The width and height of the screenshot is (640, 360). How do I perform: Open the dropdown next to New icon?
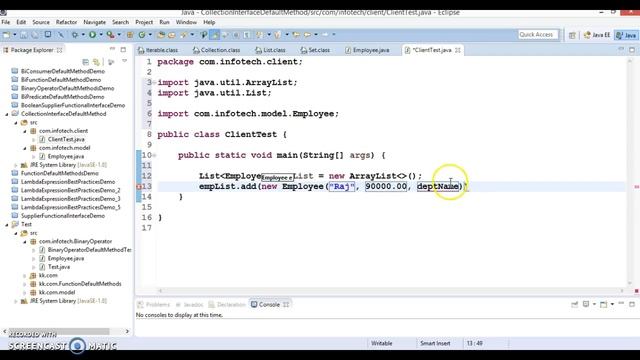pyautogui.click(x=14, y=35)
